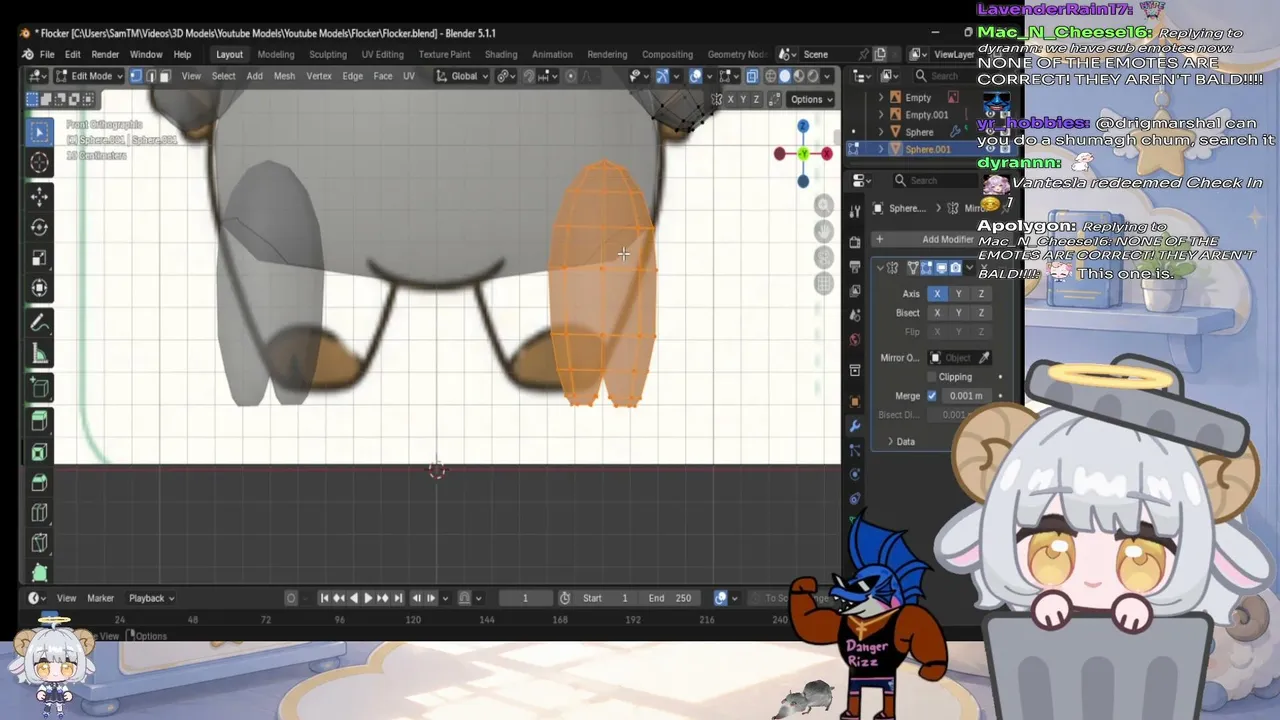This screenshot has width=1280, height=720.
Task: Open the Edit menu in top bar
Action: (x=73, y=54)
